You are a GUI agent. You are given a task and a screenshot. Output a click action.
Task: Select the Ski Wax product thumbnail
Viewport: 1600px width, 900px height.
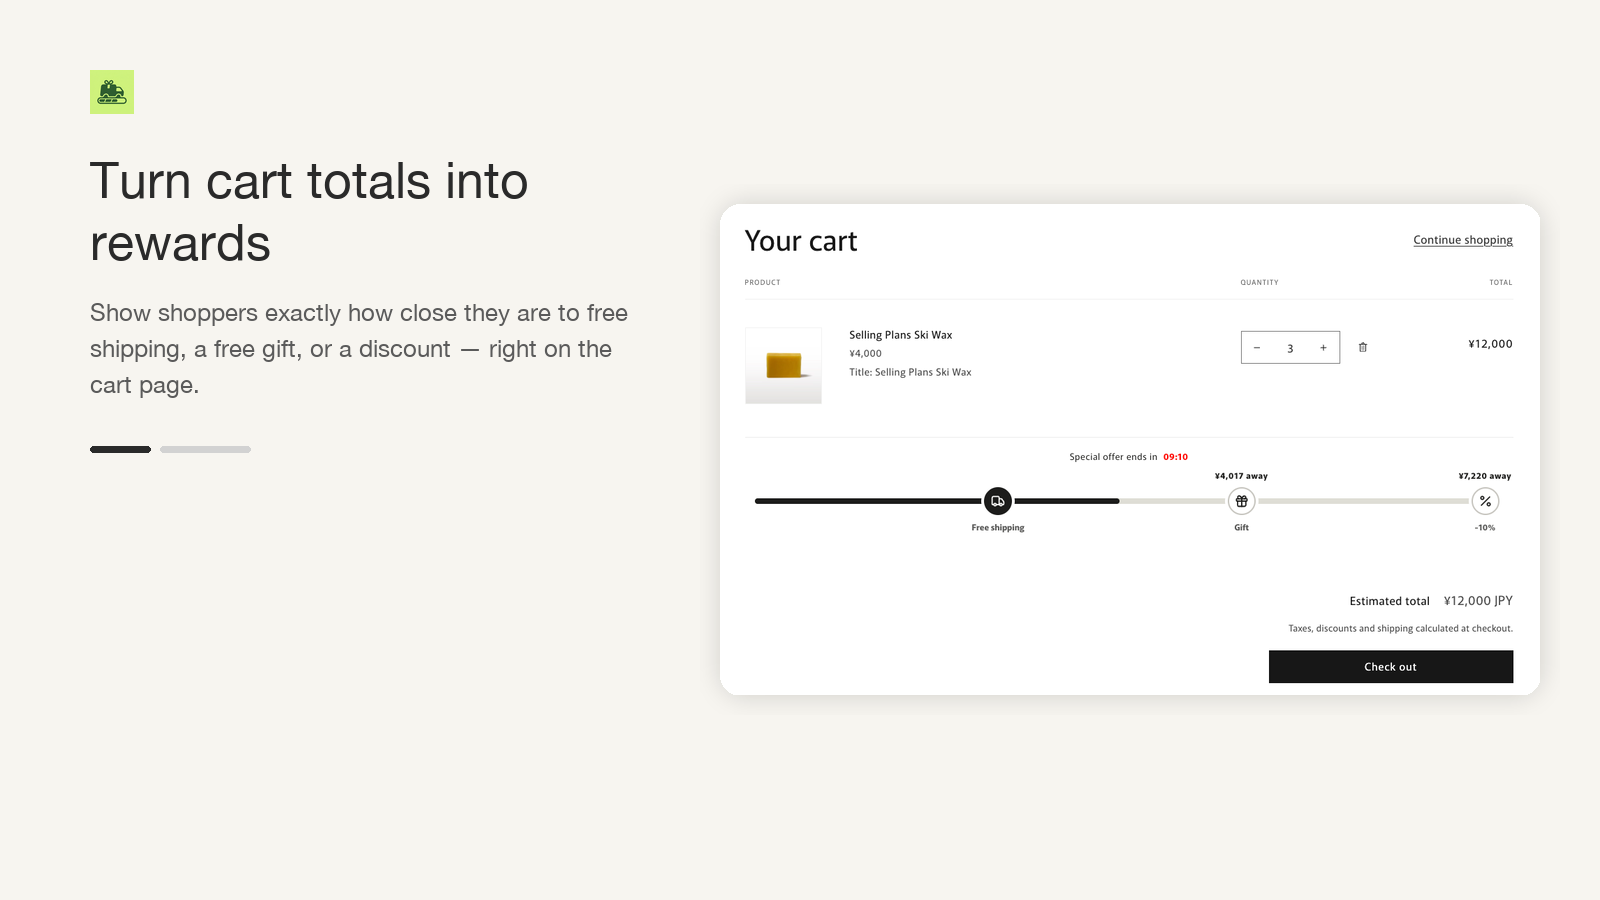pyautogui.click(x=783, y=366)
